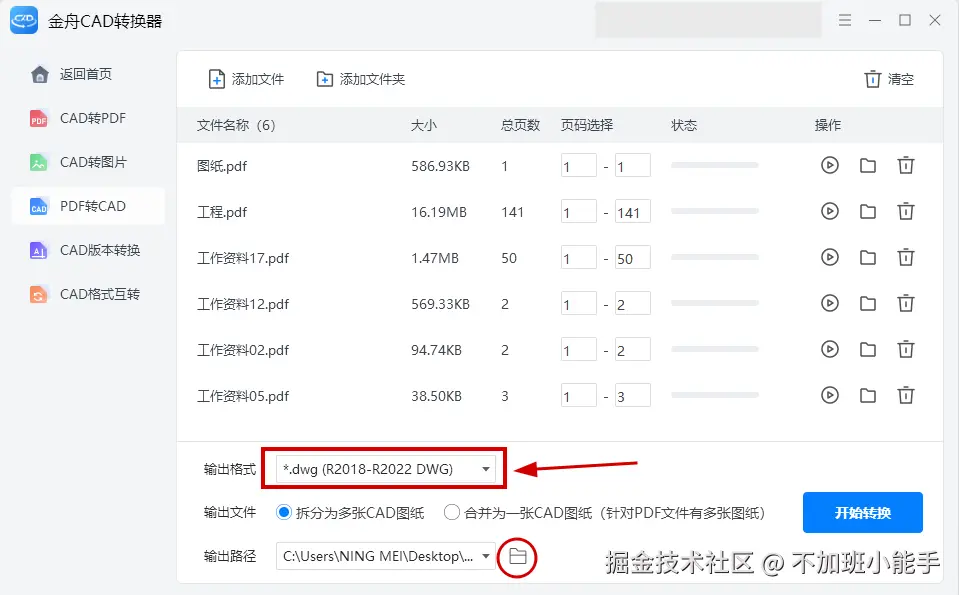Click the 金舟CAD转换器 app logo

click(x=24, y=20)
